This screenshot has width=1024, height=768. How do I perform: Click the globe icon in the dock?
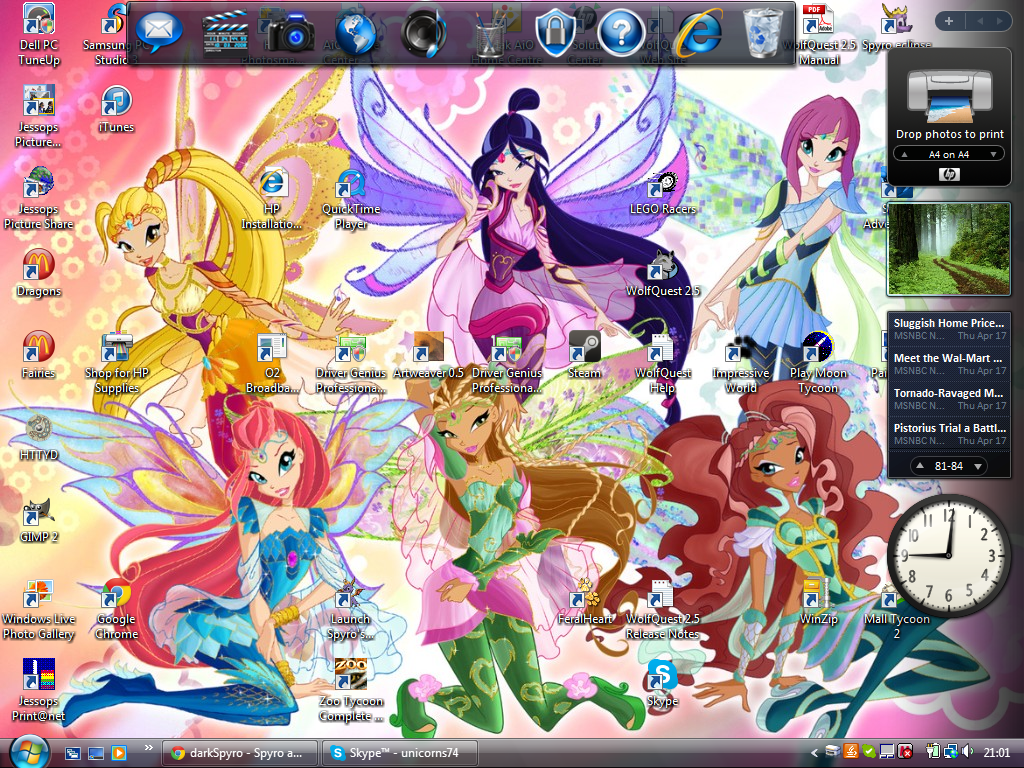tap(356, 33)
